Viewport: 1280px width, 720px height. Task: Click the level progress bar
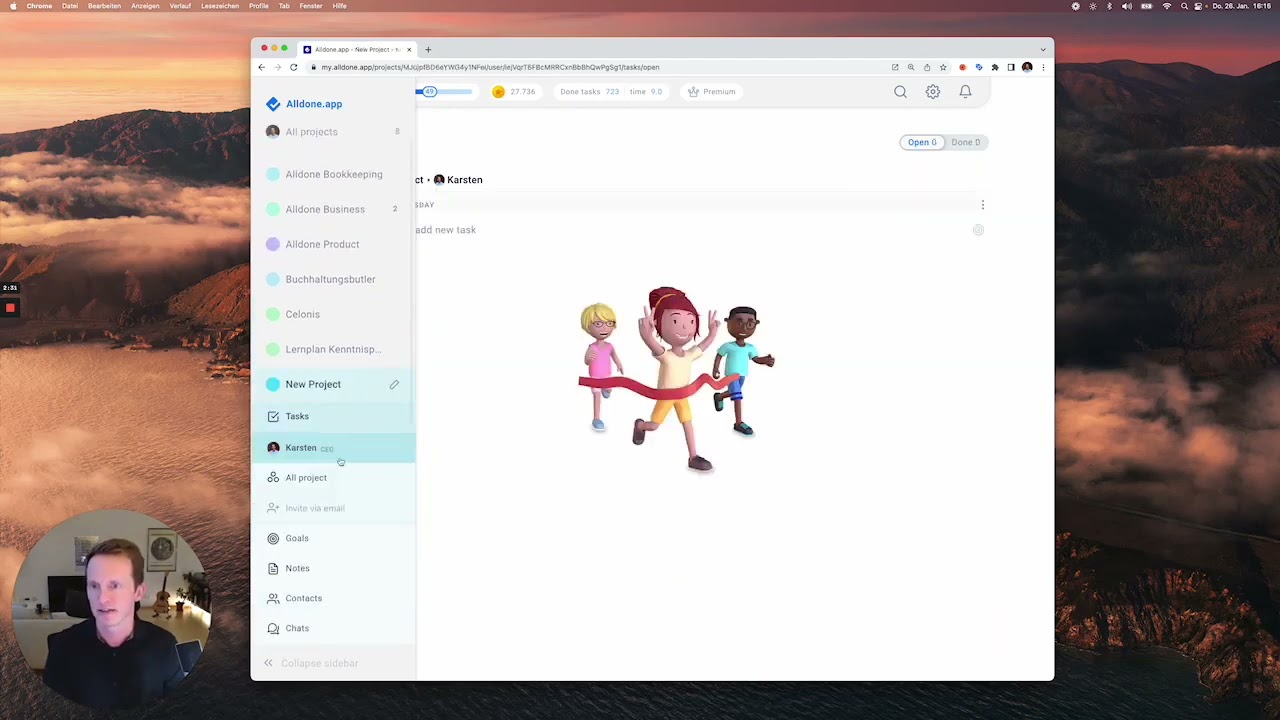point(444,92)
